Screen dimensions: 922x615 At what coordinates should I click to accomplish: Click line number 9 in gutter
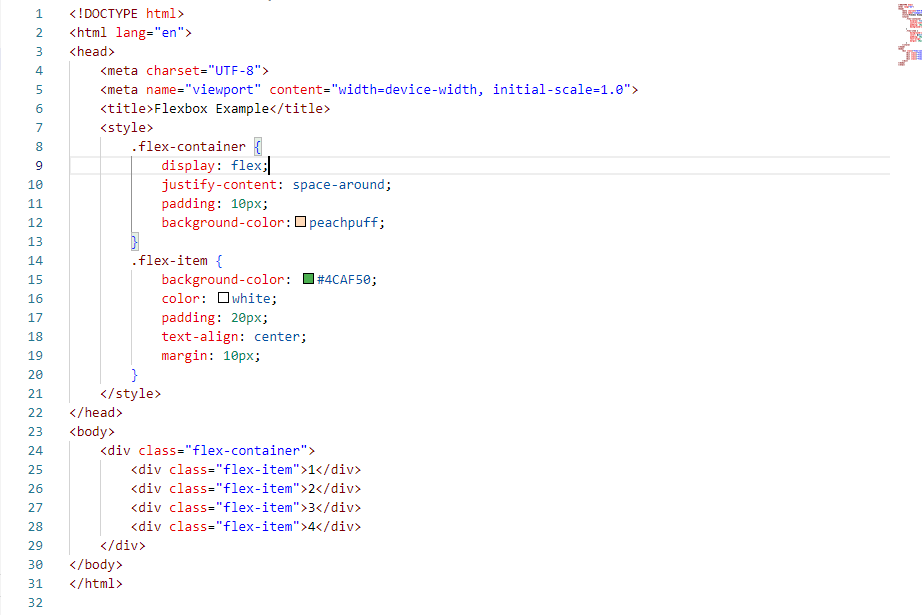click(x=39, y=166)
